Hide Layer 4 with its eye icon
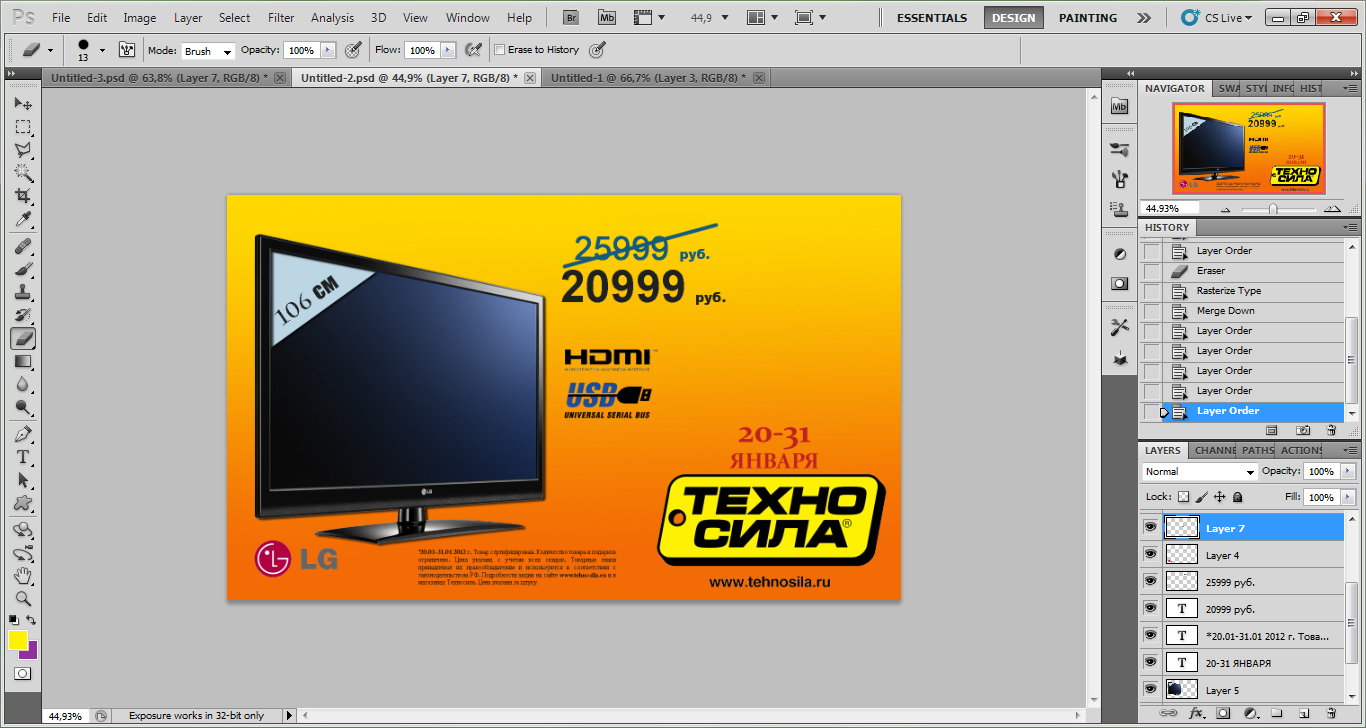The image size is (1366, 728). click(1150, 554)
